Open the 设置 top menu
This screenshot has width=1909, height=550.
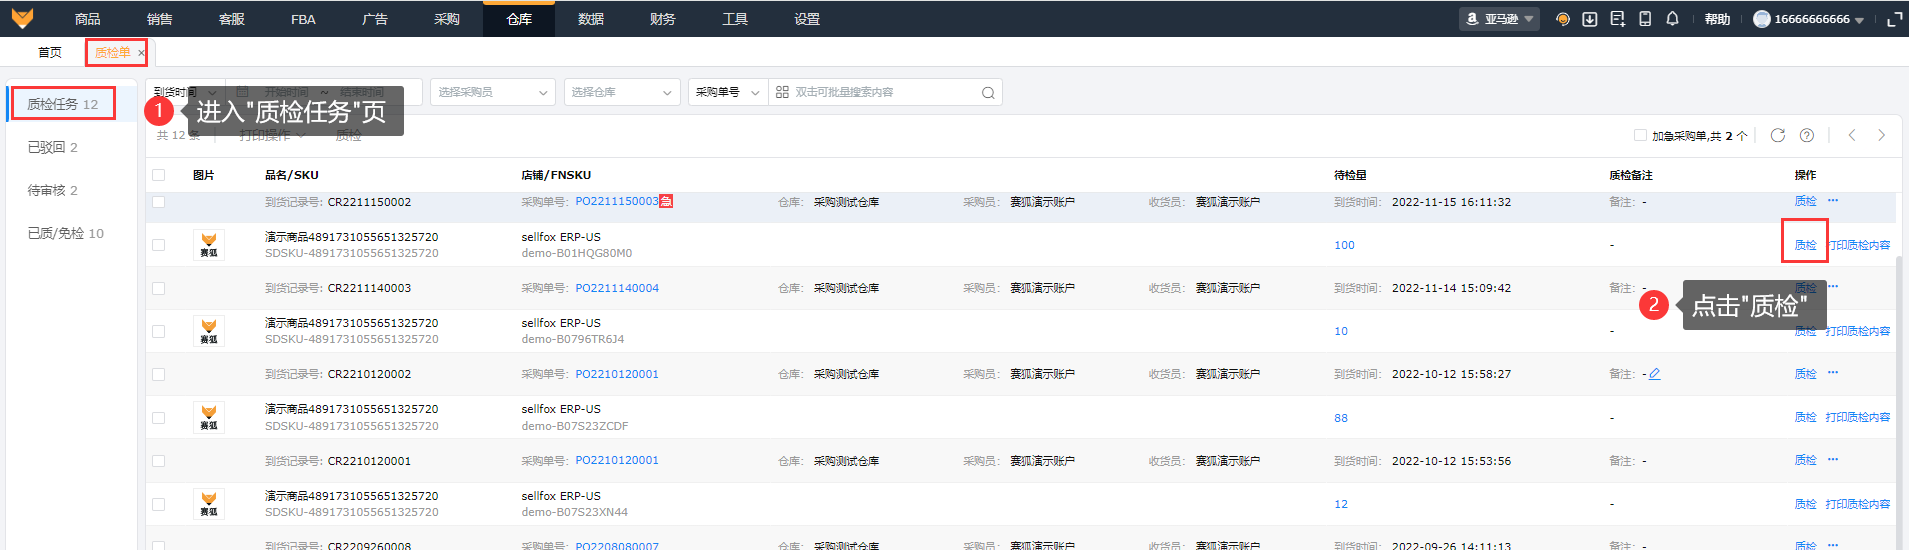point(807,19)
